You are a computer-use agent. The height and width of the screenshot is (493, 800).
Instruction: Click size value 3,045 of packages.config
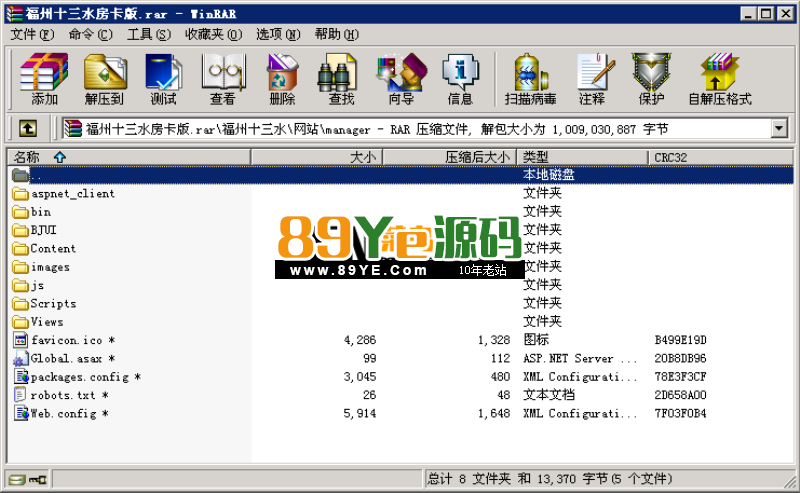point(360,377)
